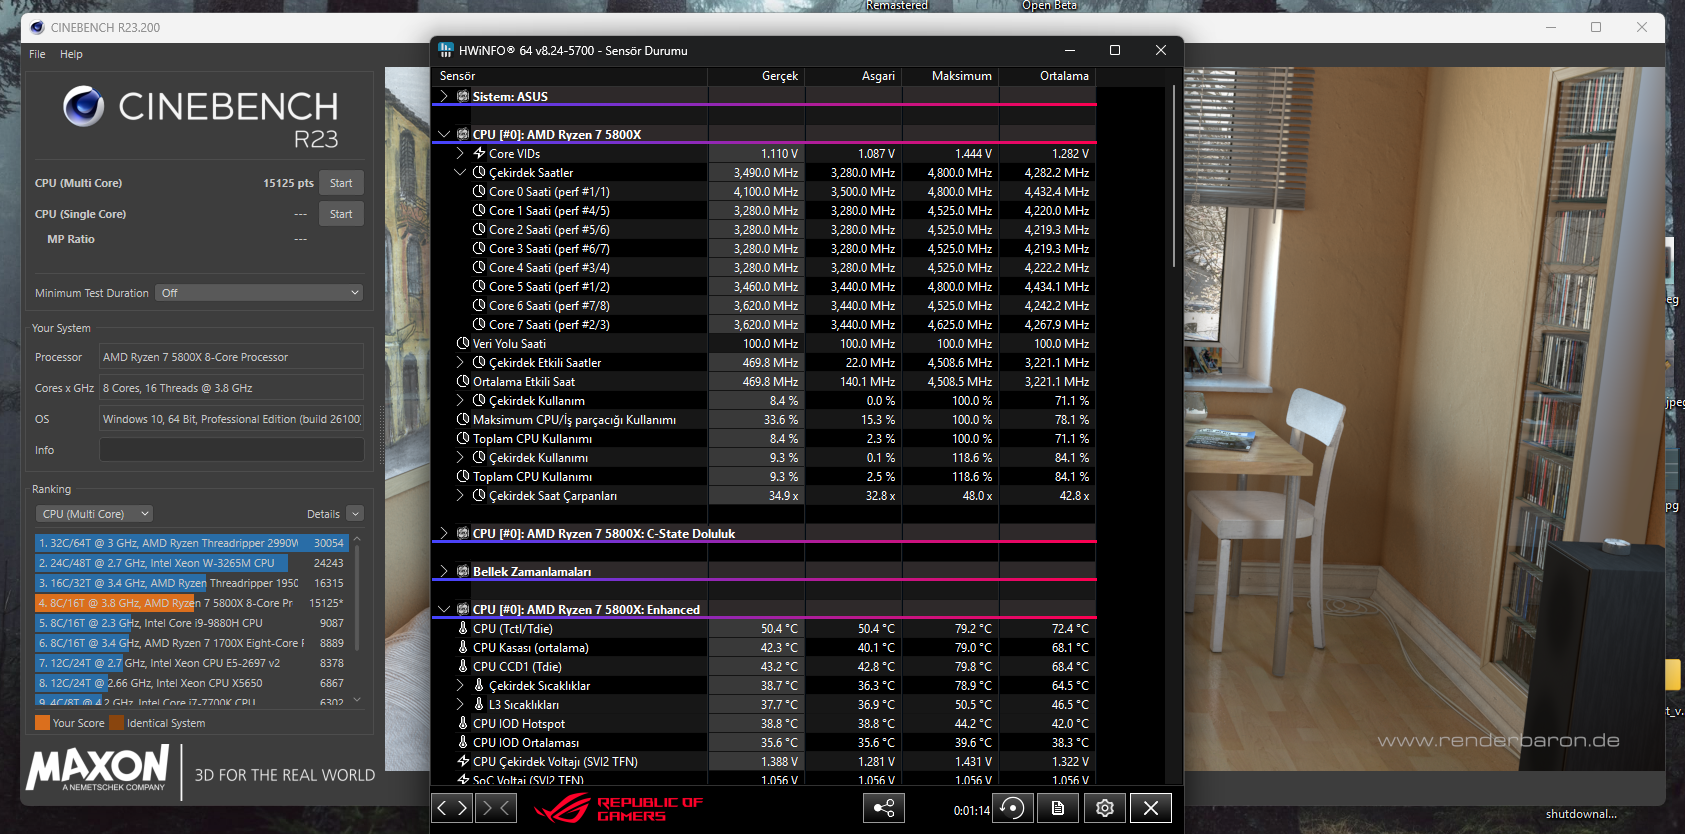Select ranking row Intel Core i9-9880H CPU
The width and height of the screenshot is (1685, 834).
(x=190, y=623)
